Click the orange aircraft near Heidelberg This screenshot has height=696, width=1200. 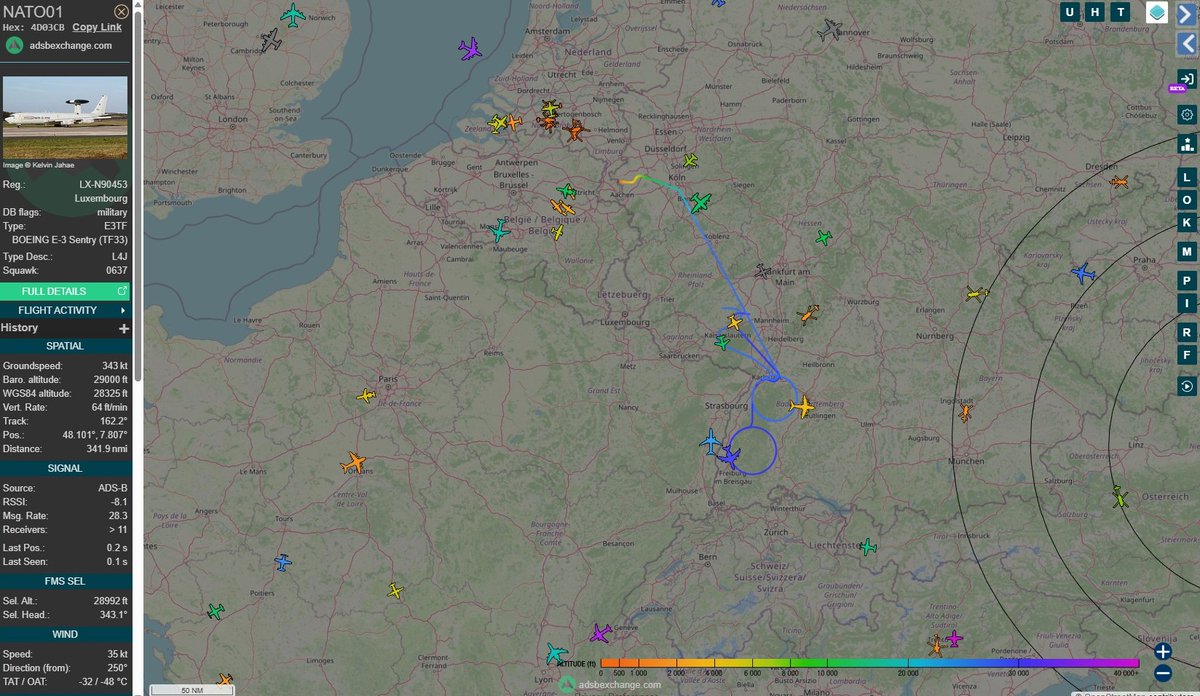(808, 316)
